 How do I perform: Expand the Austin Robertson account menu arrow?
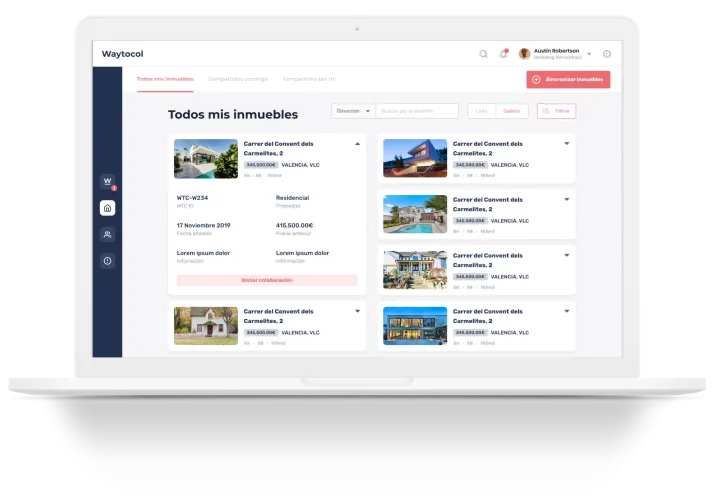point(589,54)
